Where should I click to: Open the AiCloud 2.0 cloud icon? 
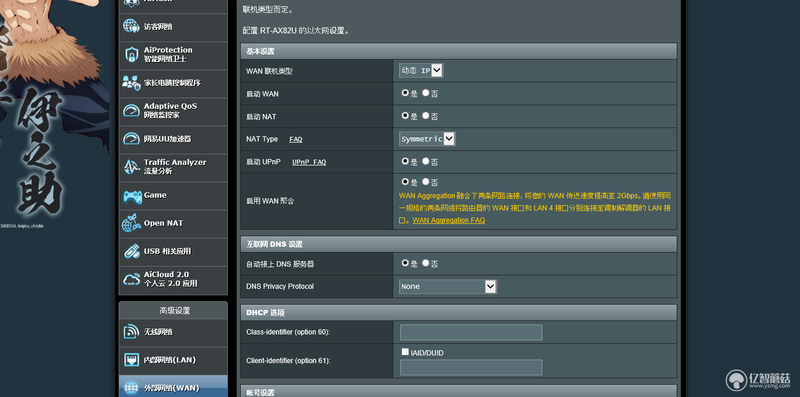[131, 279]
